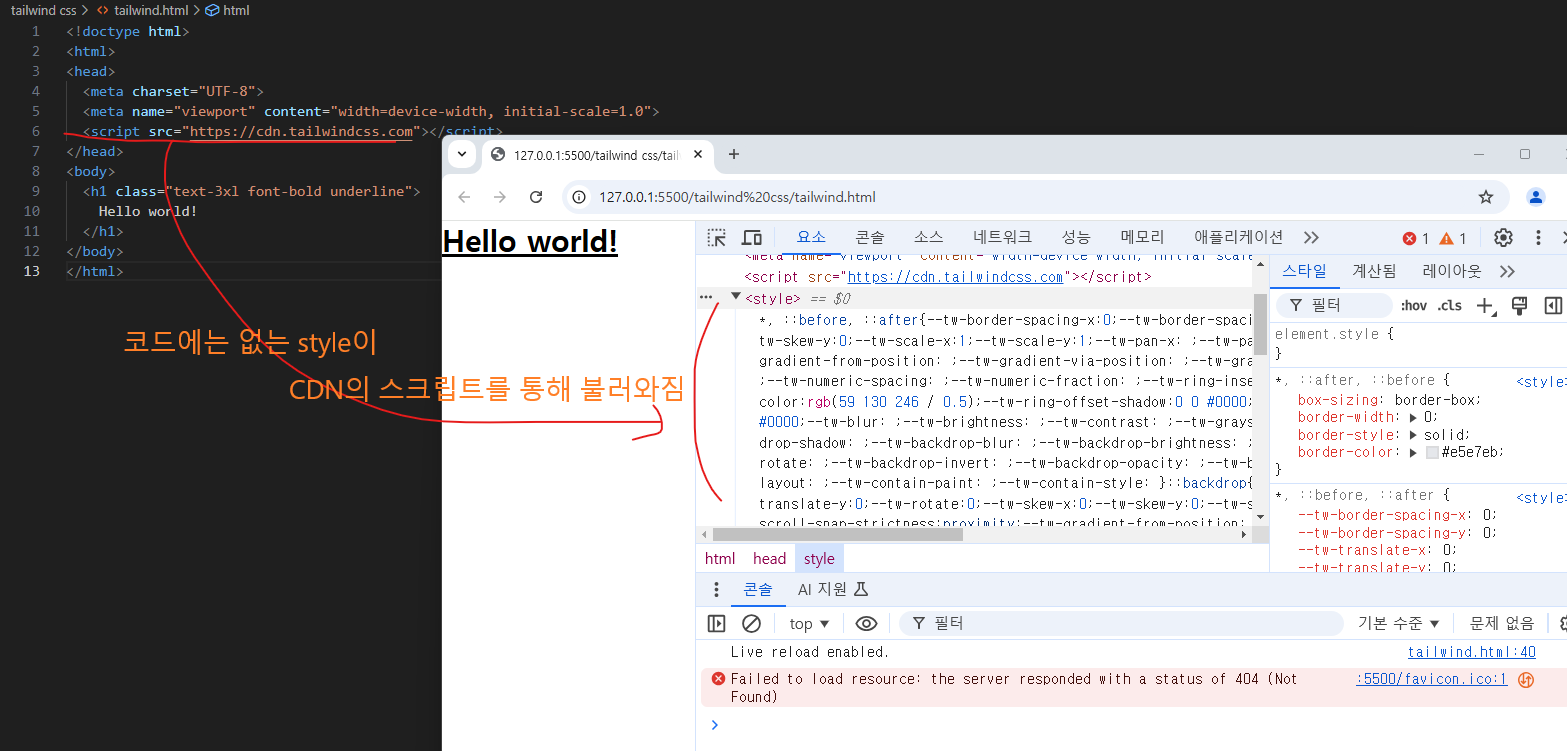Screen dimensions: 1567x751
Task: Switch to the 콘솔 top panel tab
Action: (x=870, y=238)
